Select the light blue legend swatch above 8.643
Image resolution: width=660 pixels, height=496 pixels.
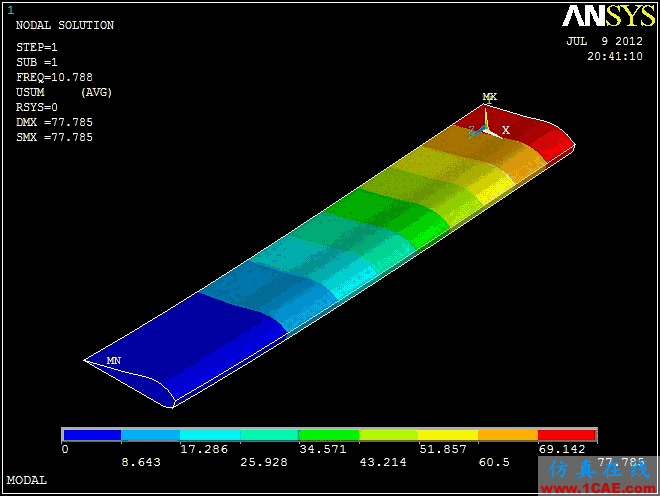(x=151, y=435)
